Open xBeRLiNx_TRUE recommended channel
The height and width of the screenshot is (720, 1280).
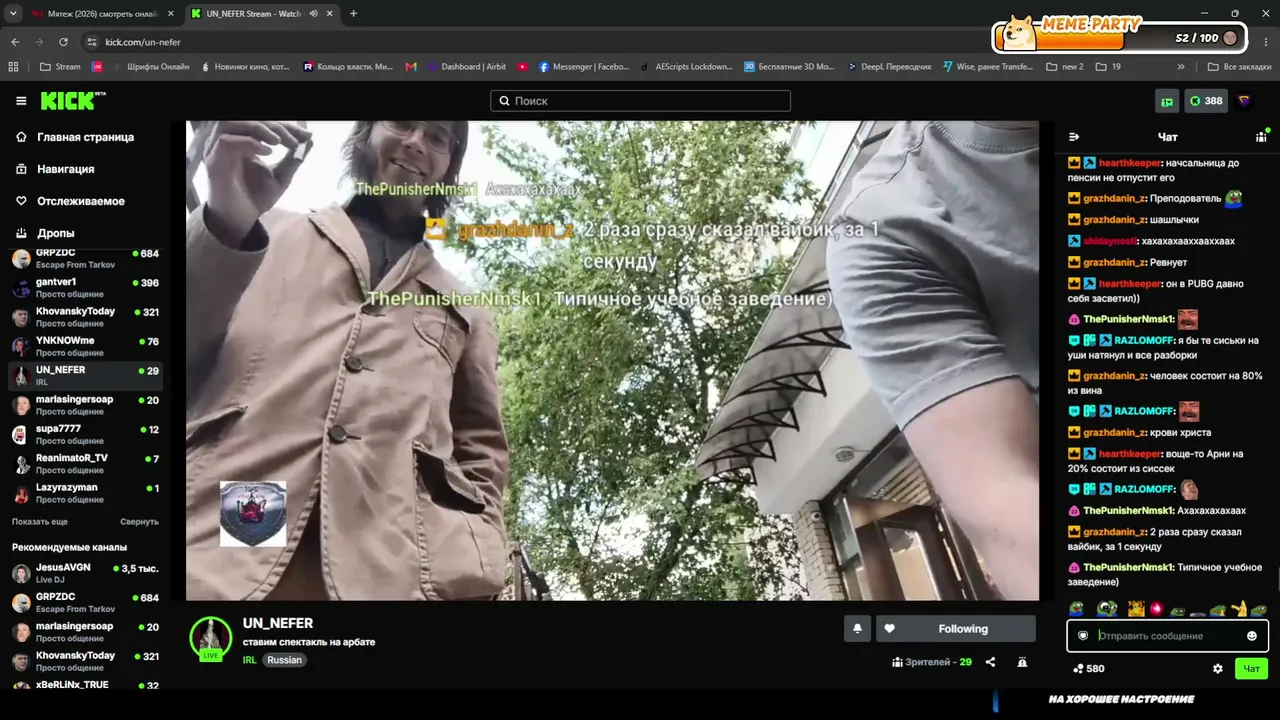click(x=85, y=687)
